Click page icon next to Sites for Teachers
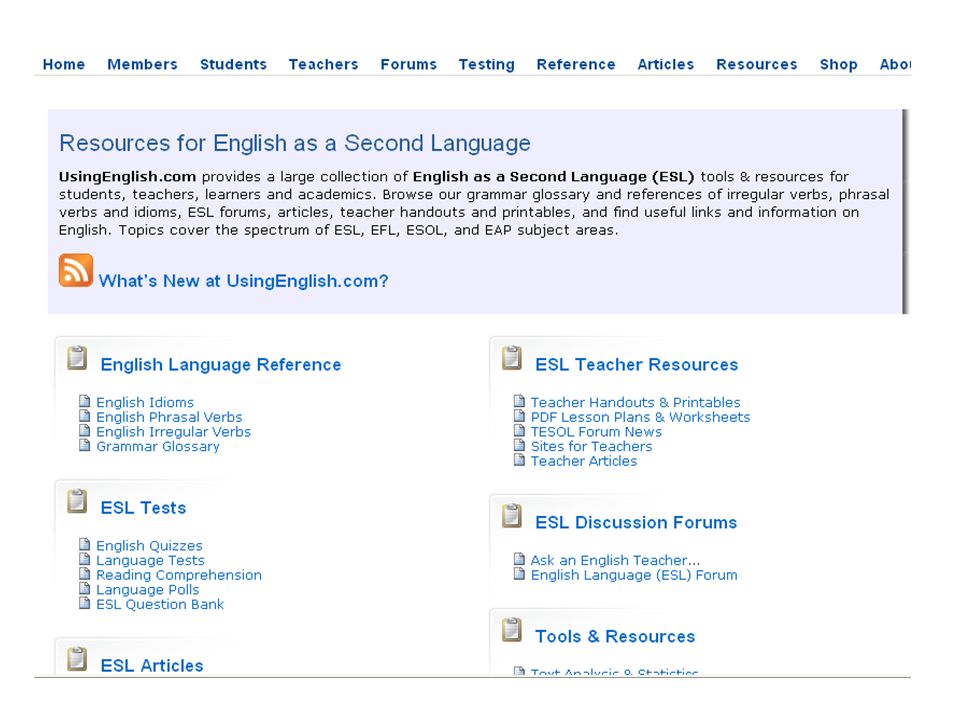Viewport: 960px width, 720px height. tap(519, 445)
